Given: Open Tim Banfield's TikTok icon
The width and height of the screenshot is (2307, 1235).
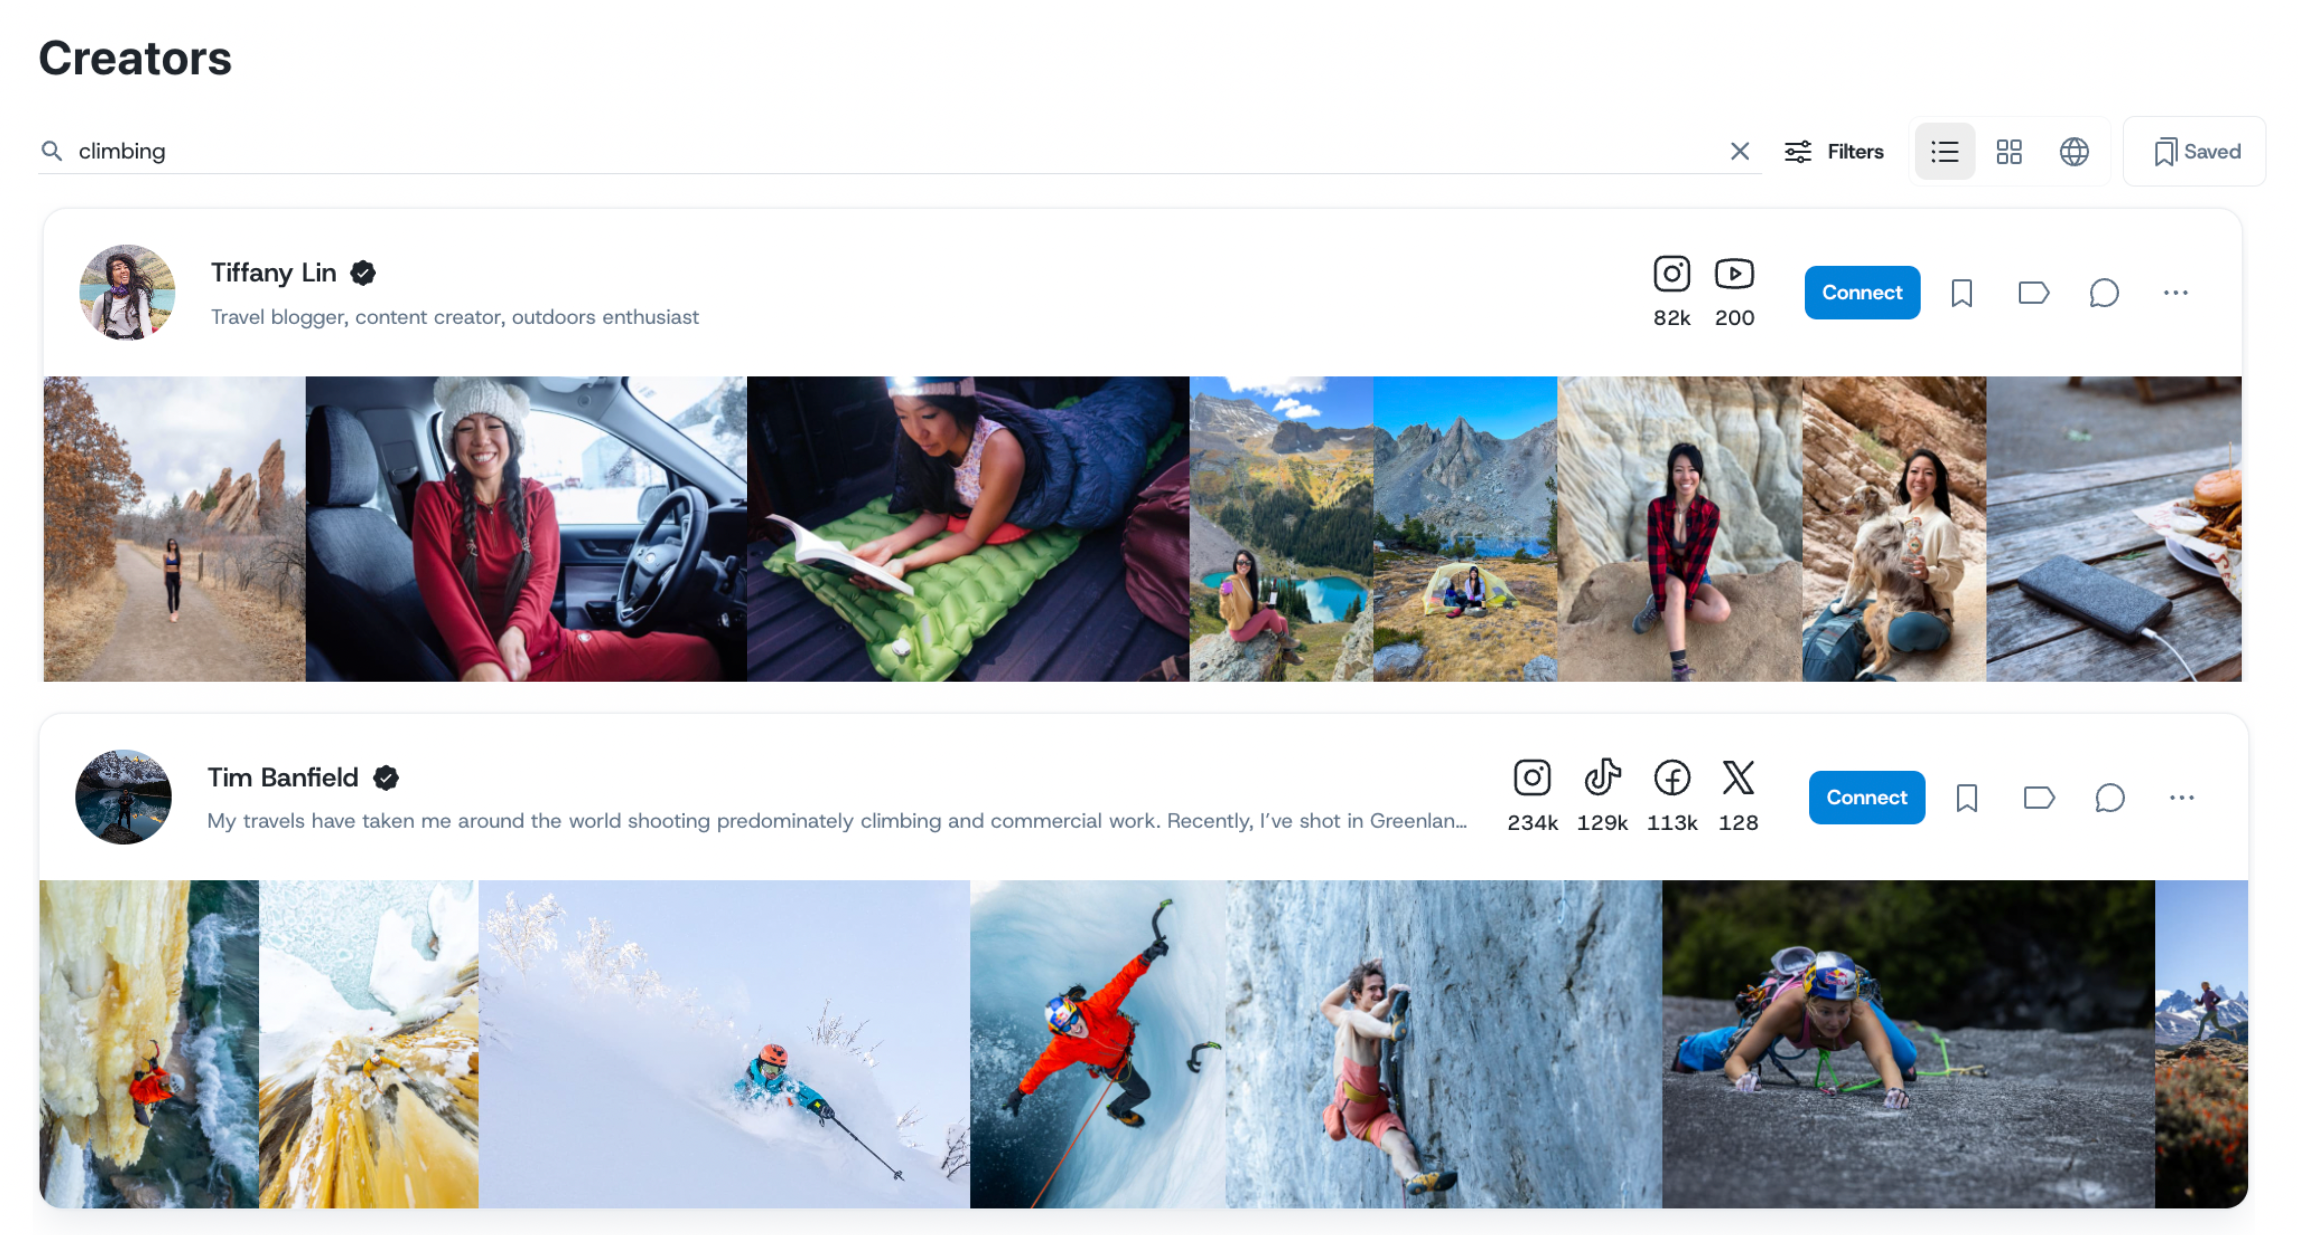Looking at the screenshot, I should pyautogui.click(x=1602, y=777).
